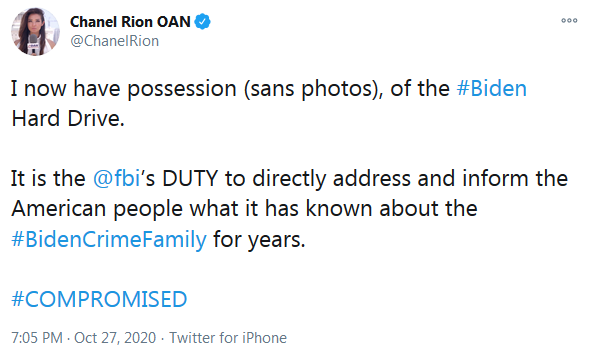Open the #Biden hashtag
Viewport: 593px width, 361px height.
492,88
